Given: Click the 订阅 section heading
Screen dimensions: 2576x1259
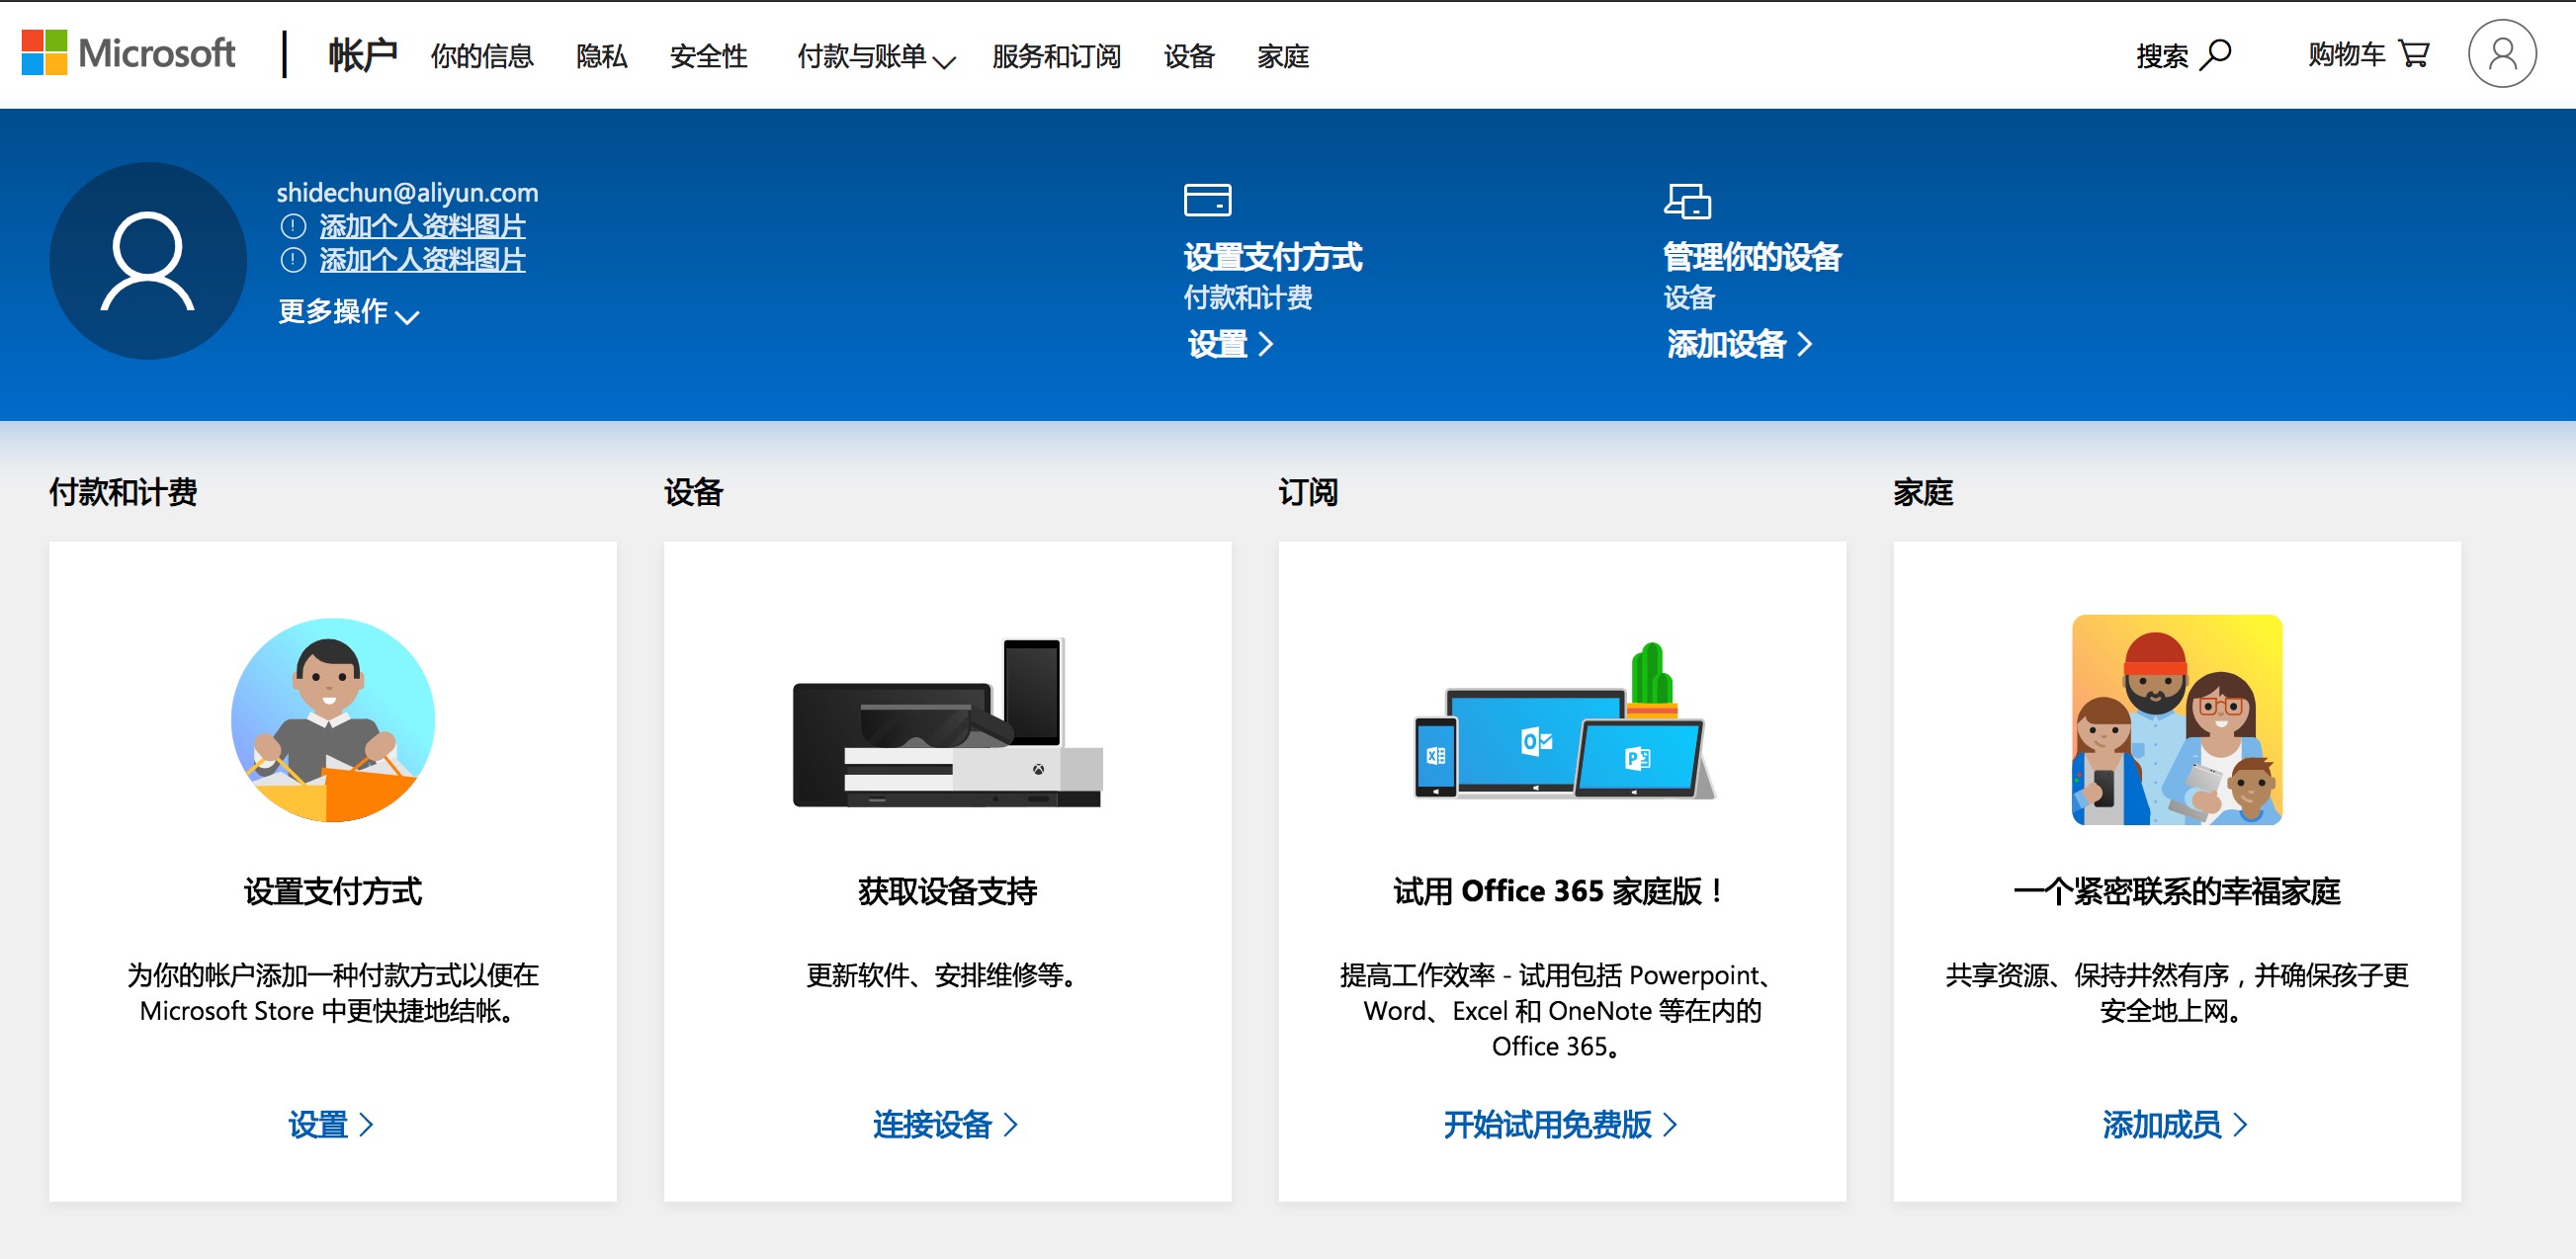Looking at the screenshot, I should [x=1308, y=492].
